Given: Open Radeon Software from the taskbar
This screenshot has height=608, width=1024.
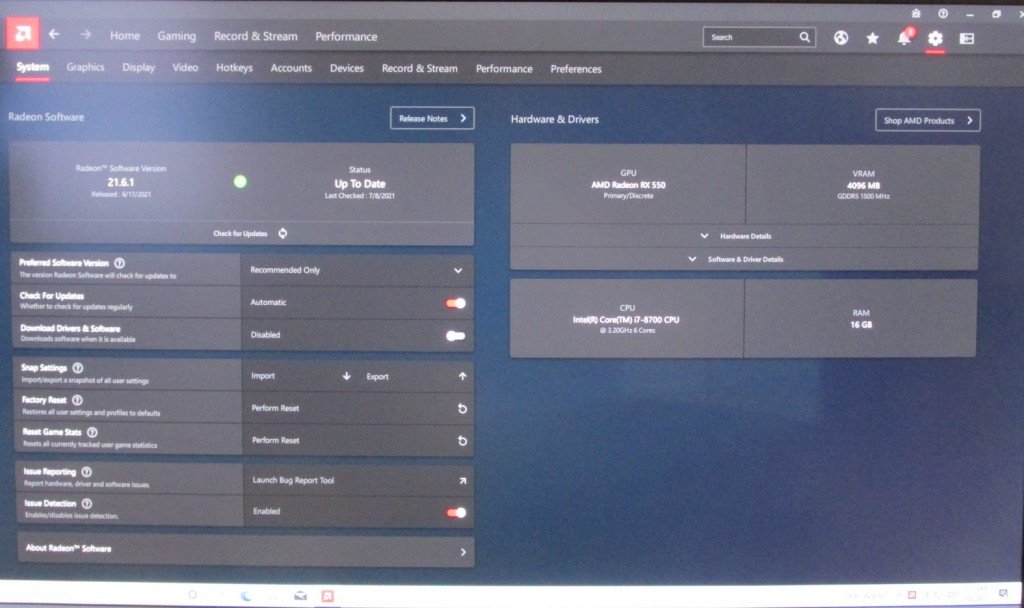Looking at the screenshot, I should tap(328, 596).
